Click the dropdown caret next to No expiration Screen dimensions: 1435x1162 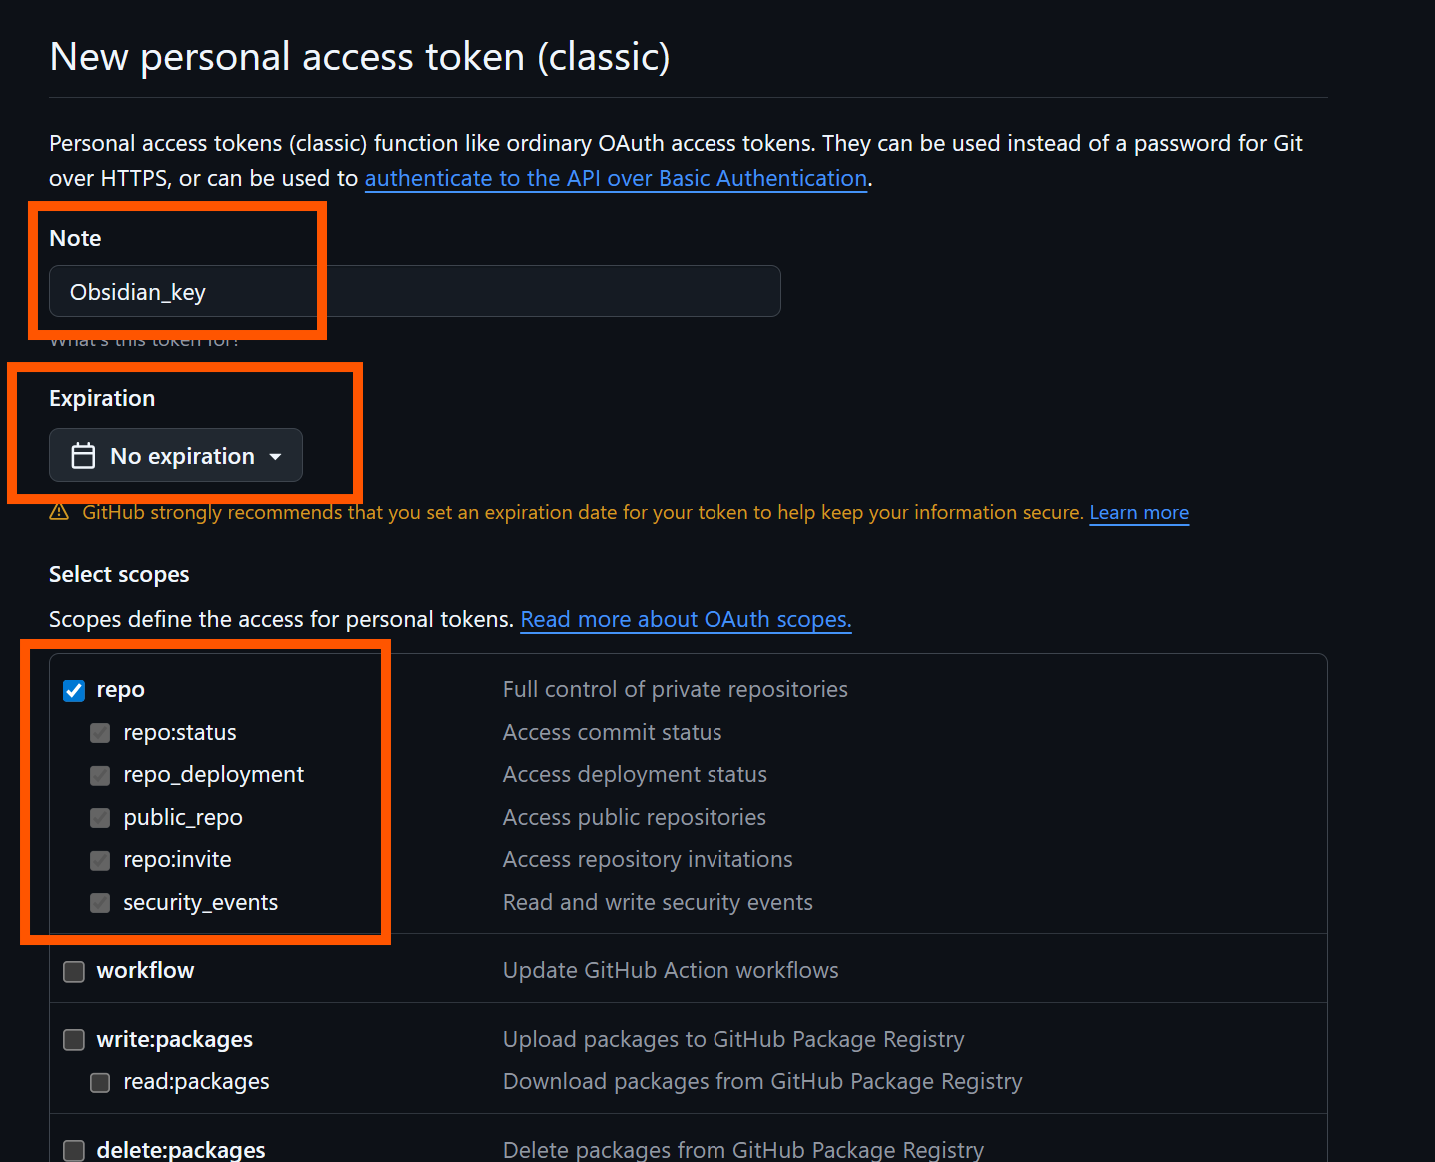click(x=275, y=457)
